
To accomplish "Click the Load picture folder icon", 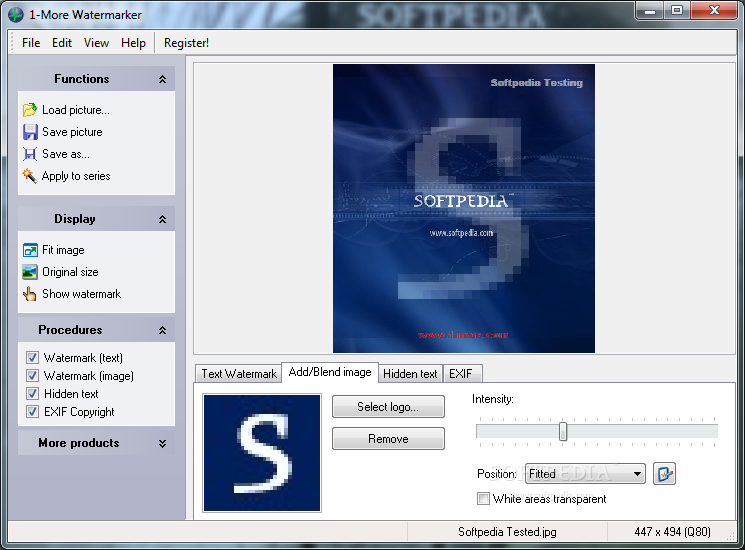I will point(29,110).
